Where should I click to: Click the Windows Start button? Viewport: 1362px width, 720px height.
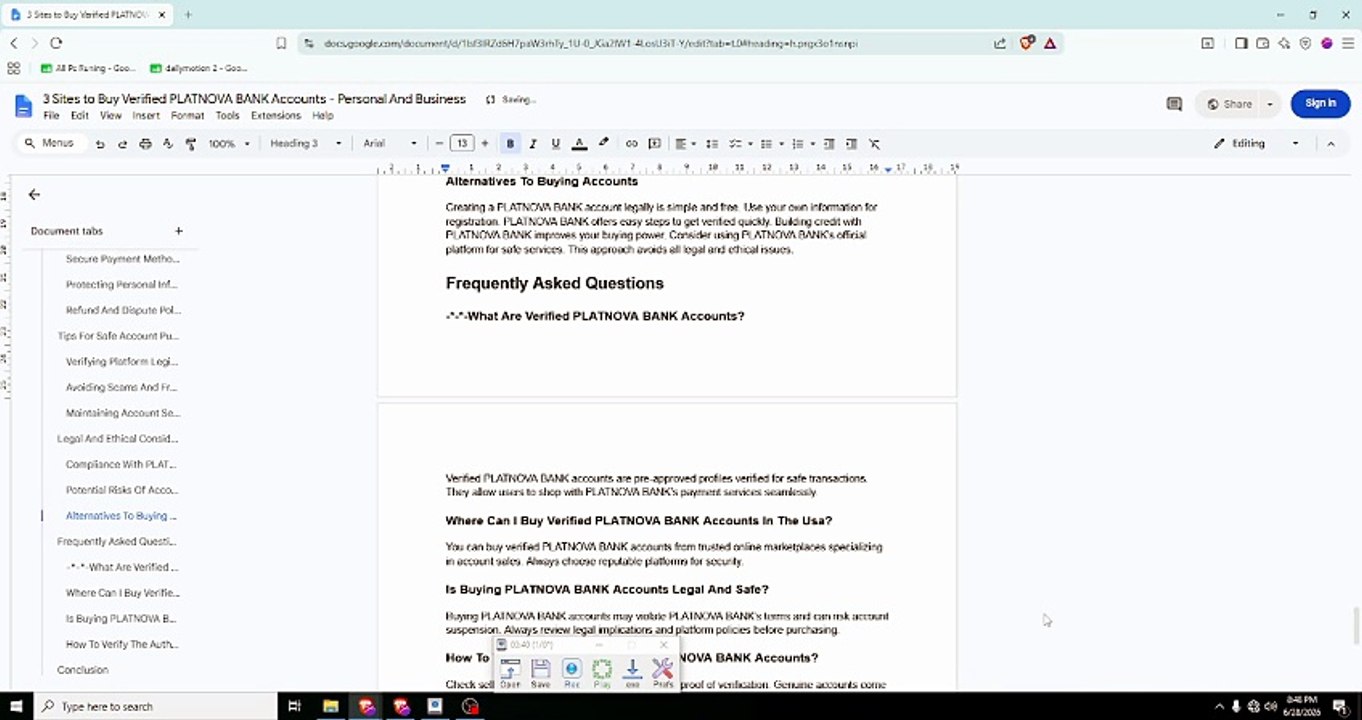(x=17, y=706)
